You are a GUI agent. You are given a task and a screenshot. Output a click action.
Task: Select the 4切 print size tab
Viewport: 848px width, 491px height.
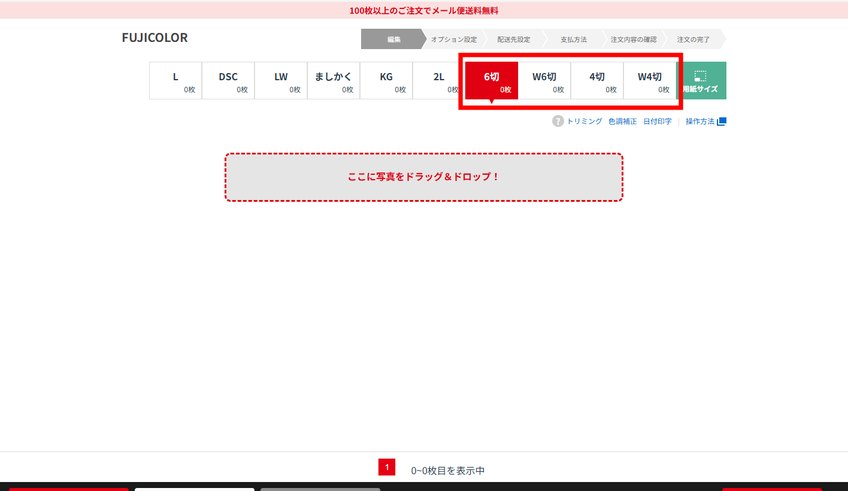point(597,81)
